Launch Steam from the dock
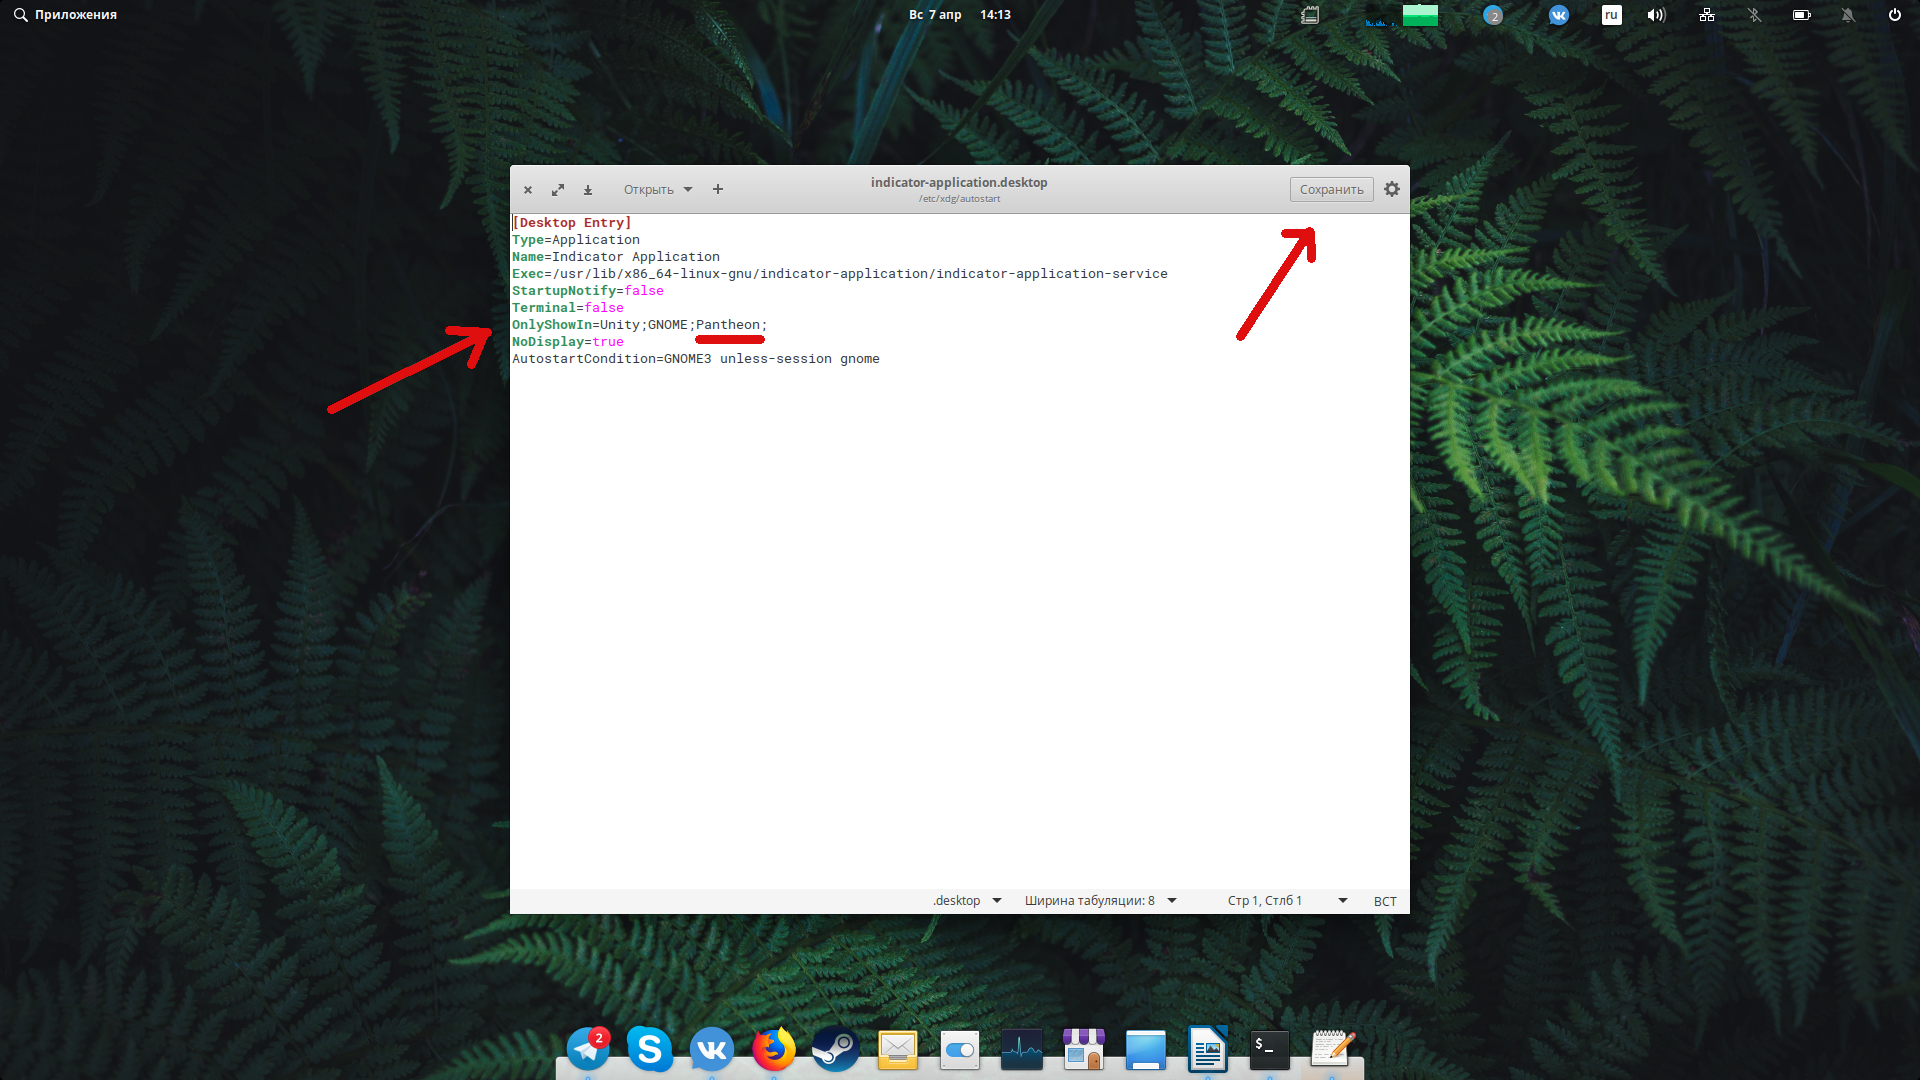Screen dimensions: 1920x1080 [836, 1049]
